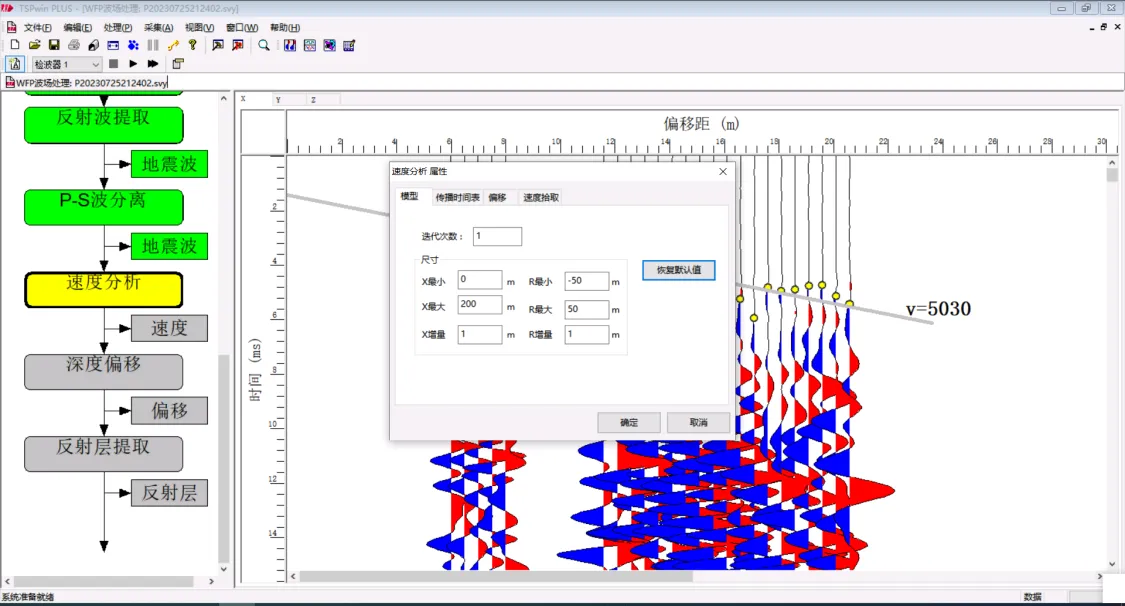Click the 反射层提取 flowchart step
The width and height of the screenshot is (1125, 606).
[x=103, y=454]
